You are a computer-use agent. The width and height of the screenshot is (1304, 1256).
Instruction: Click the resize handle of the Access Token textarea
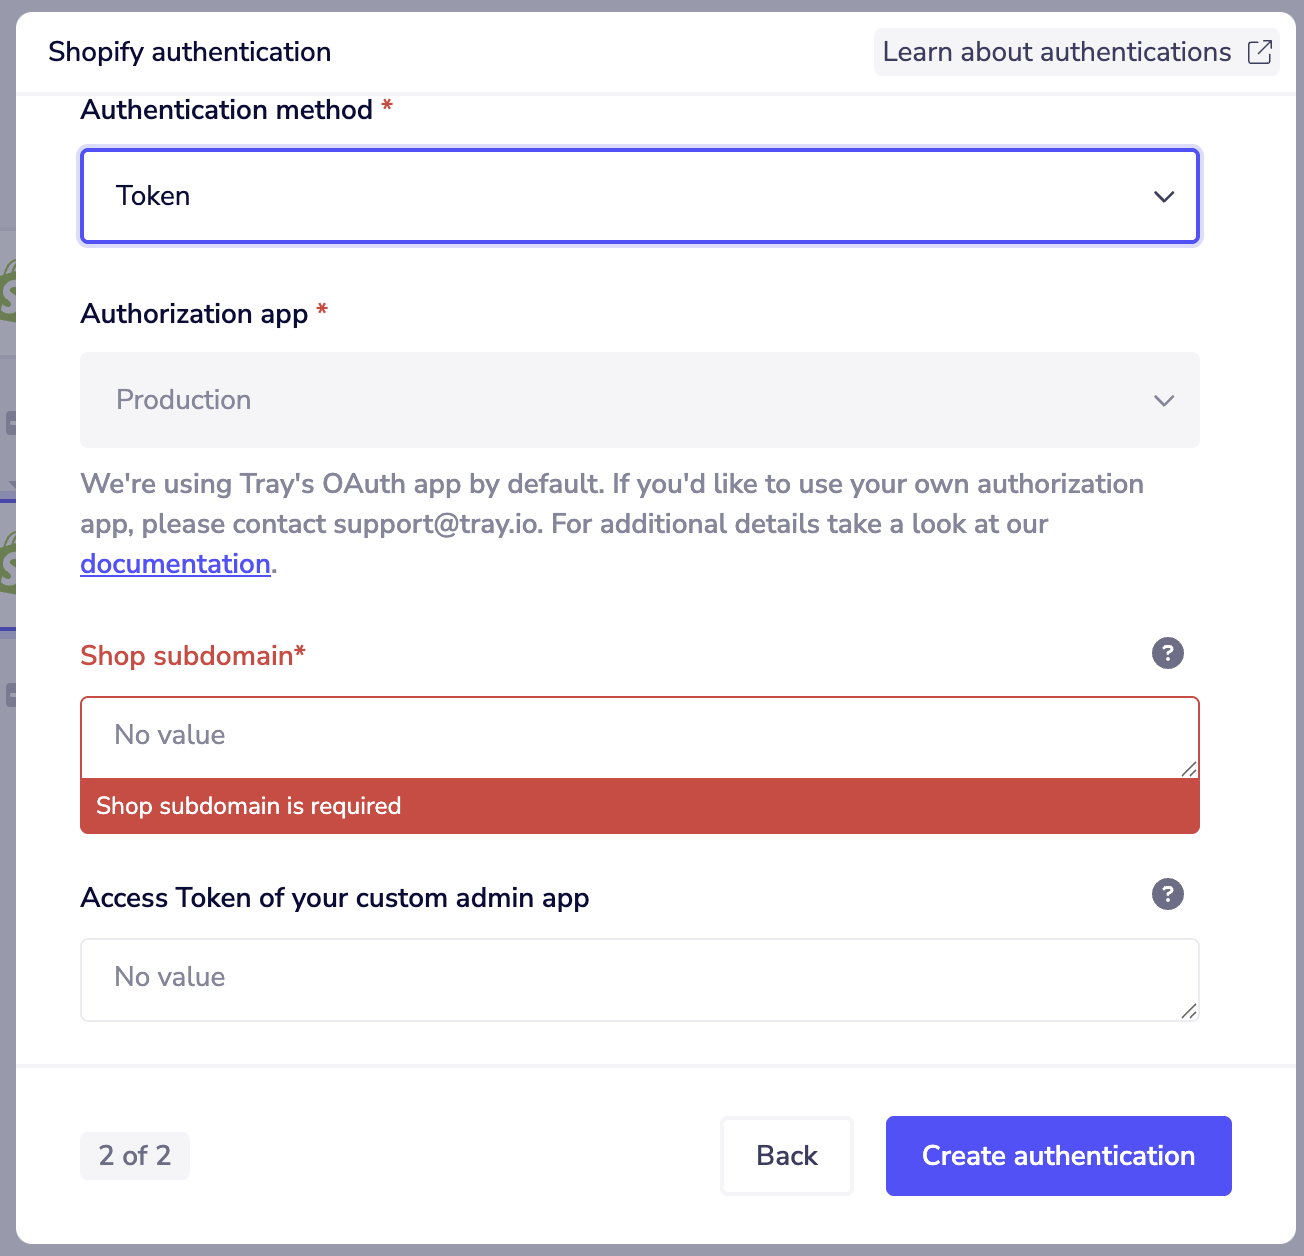[x=1189, y=1013]
